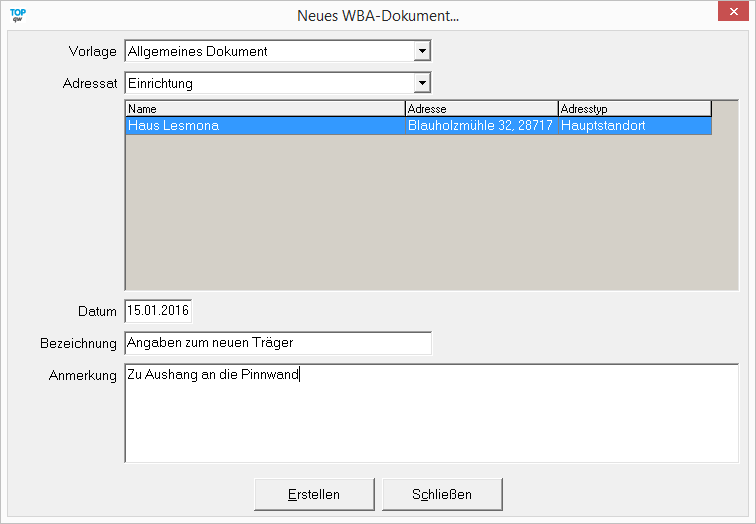
Task: Click into the Bezeichnung input field
Action: tap(278, 343)
